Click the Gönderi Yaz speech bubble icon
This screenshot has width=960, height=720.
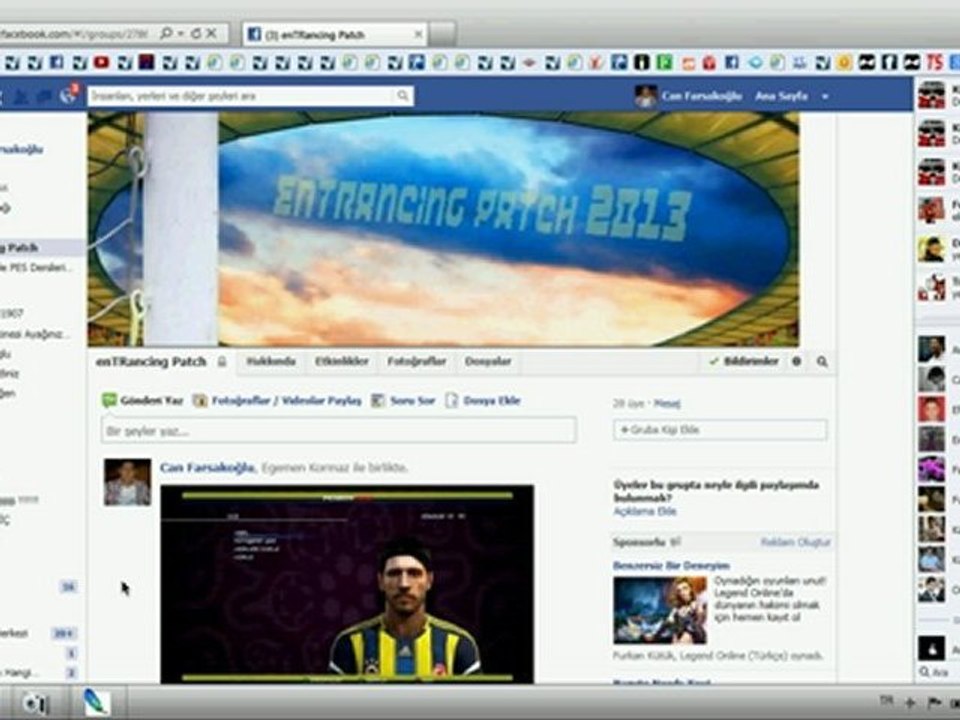(x=109, y=400)
